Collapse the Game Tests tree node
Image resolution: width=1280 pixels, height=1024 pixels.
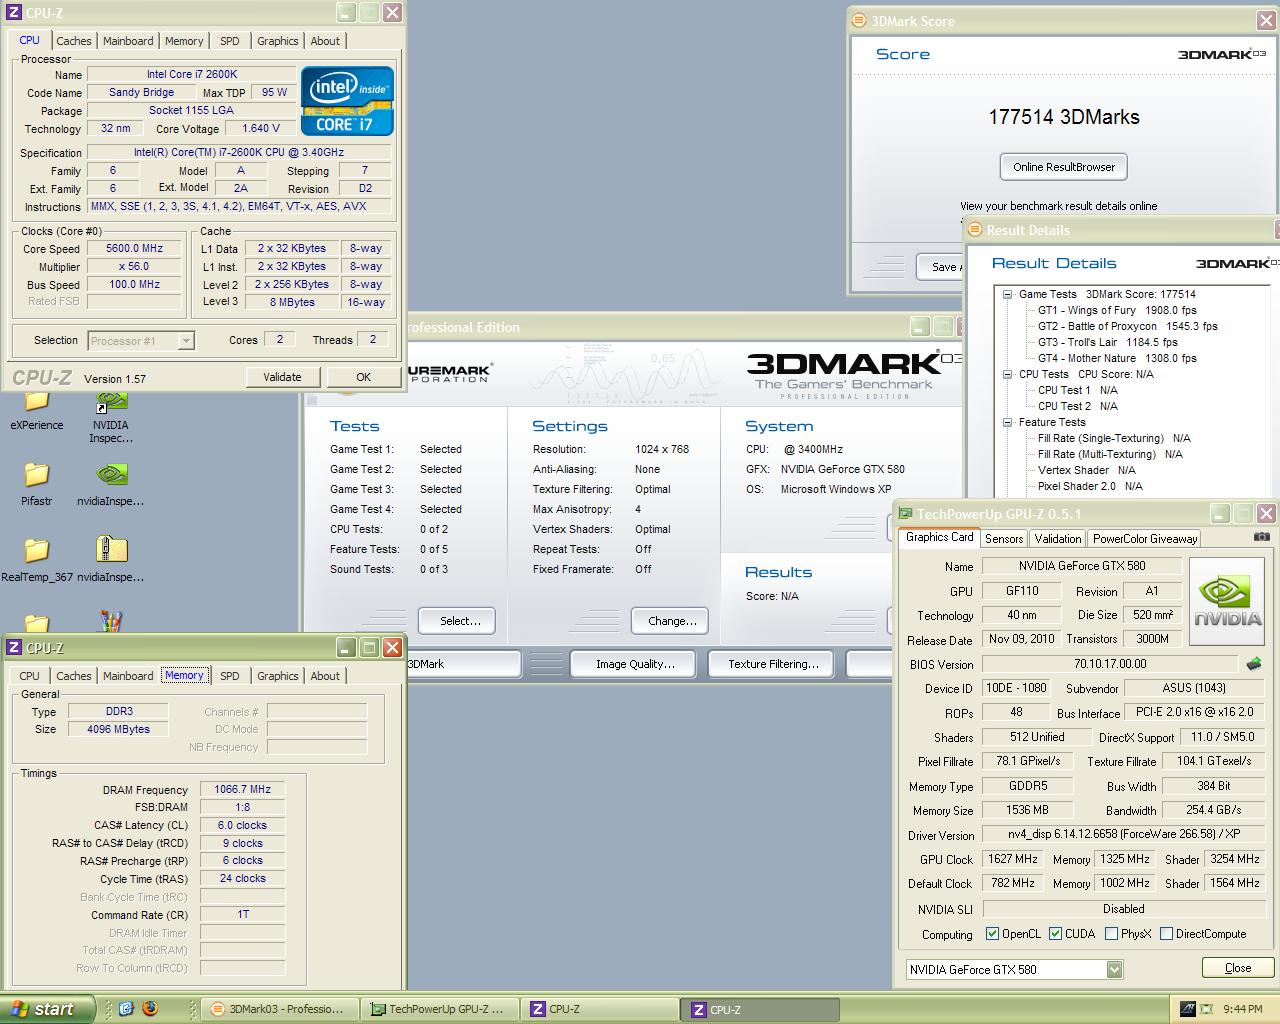coord(1008,294)
